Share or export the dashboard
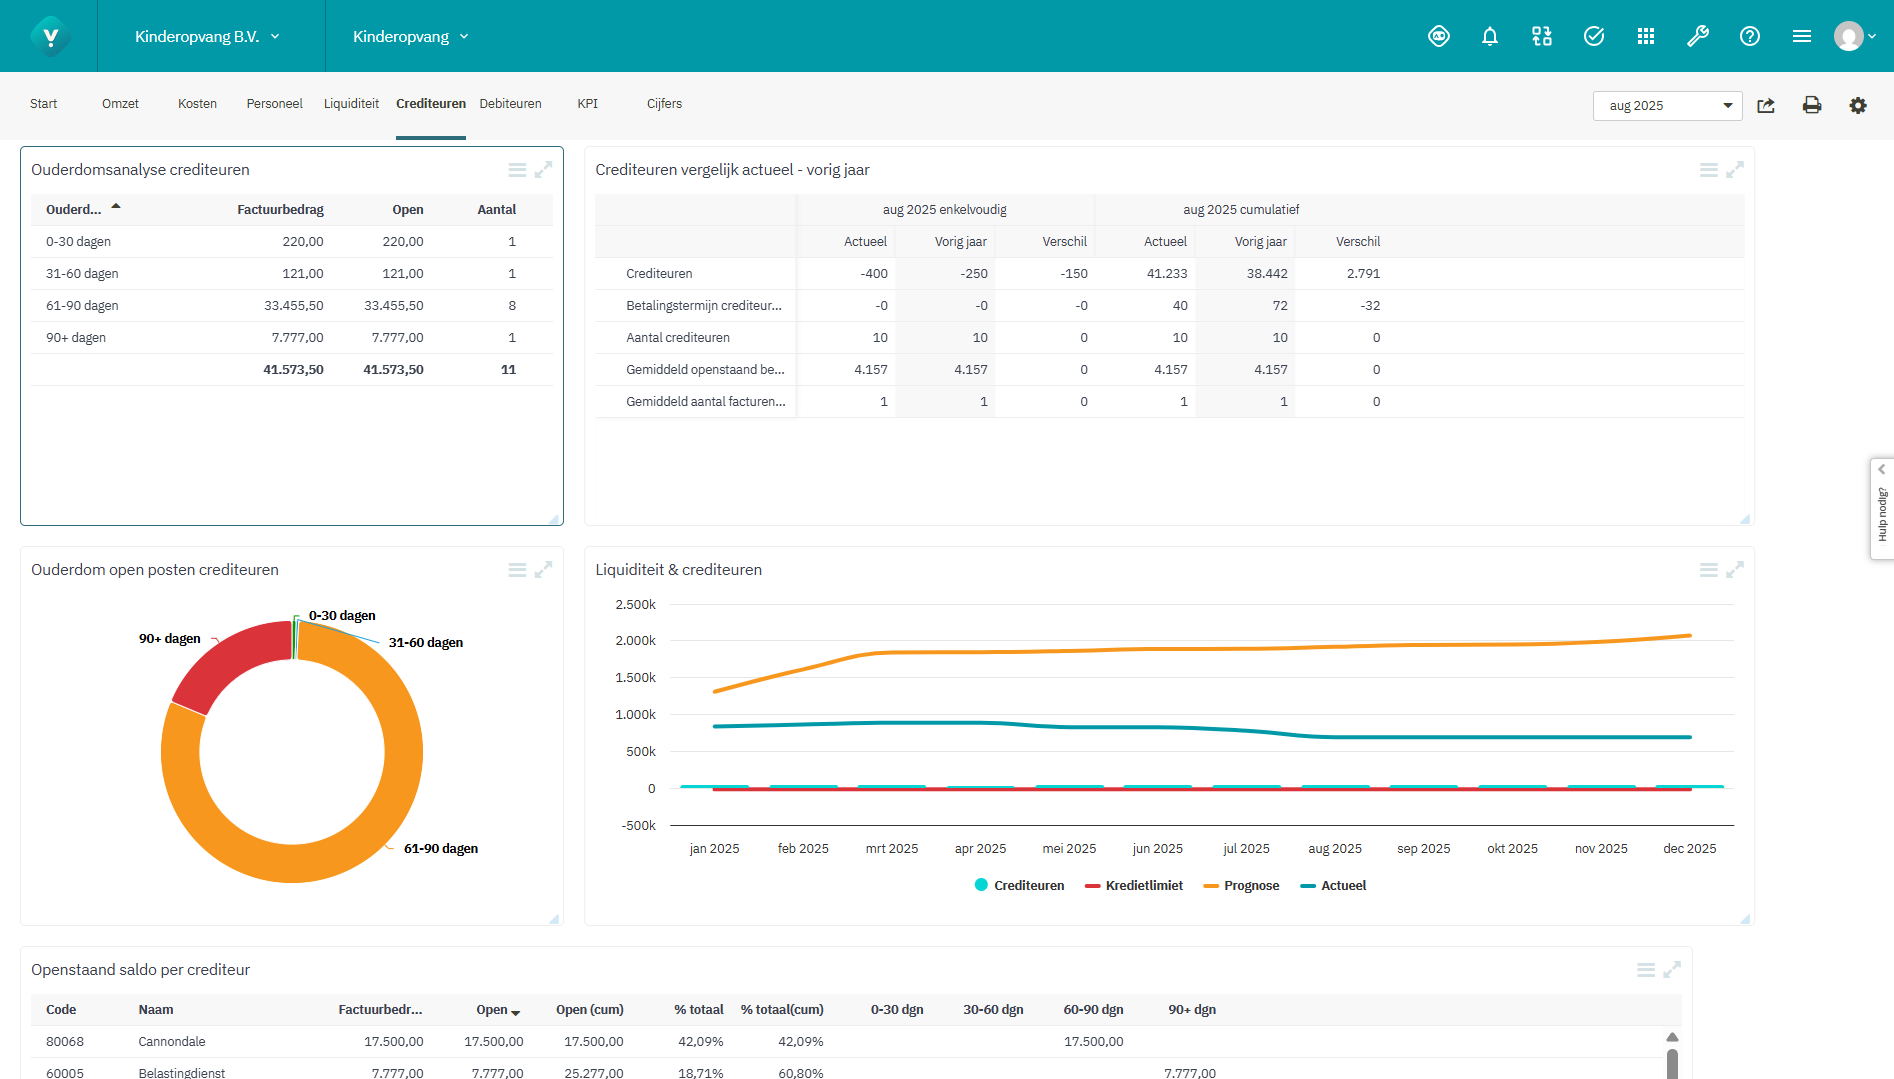 [x=1766, y=106]
